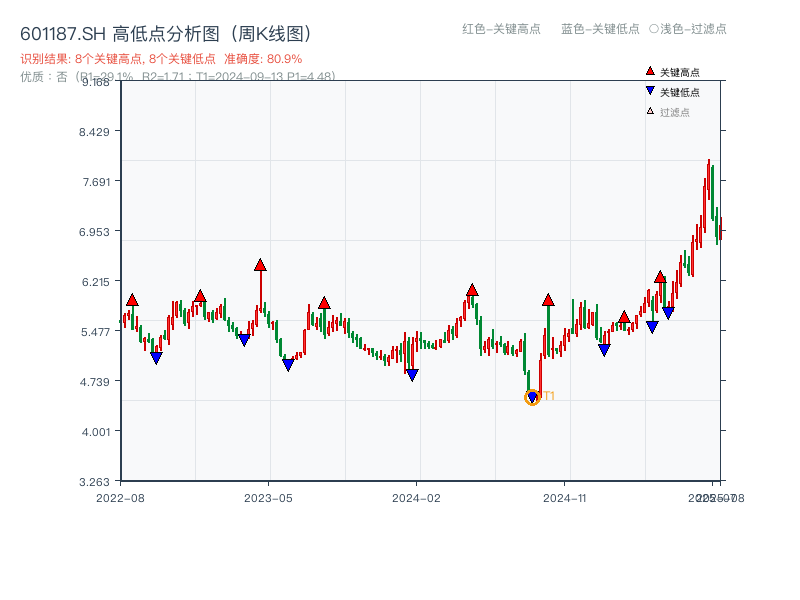Image resolution: width=800 pixels, height=600 pixels.
Task: Select the blue low marker near 2025-01
Action: coord(604,350)
